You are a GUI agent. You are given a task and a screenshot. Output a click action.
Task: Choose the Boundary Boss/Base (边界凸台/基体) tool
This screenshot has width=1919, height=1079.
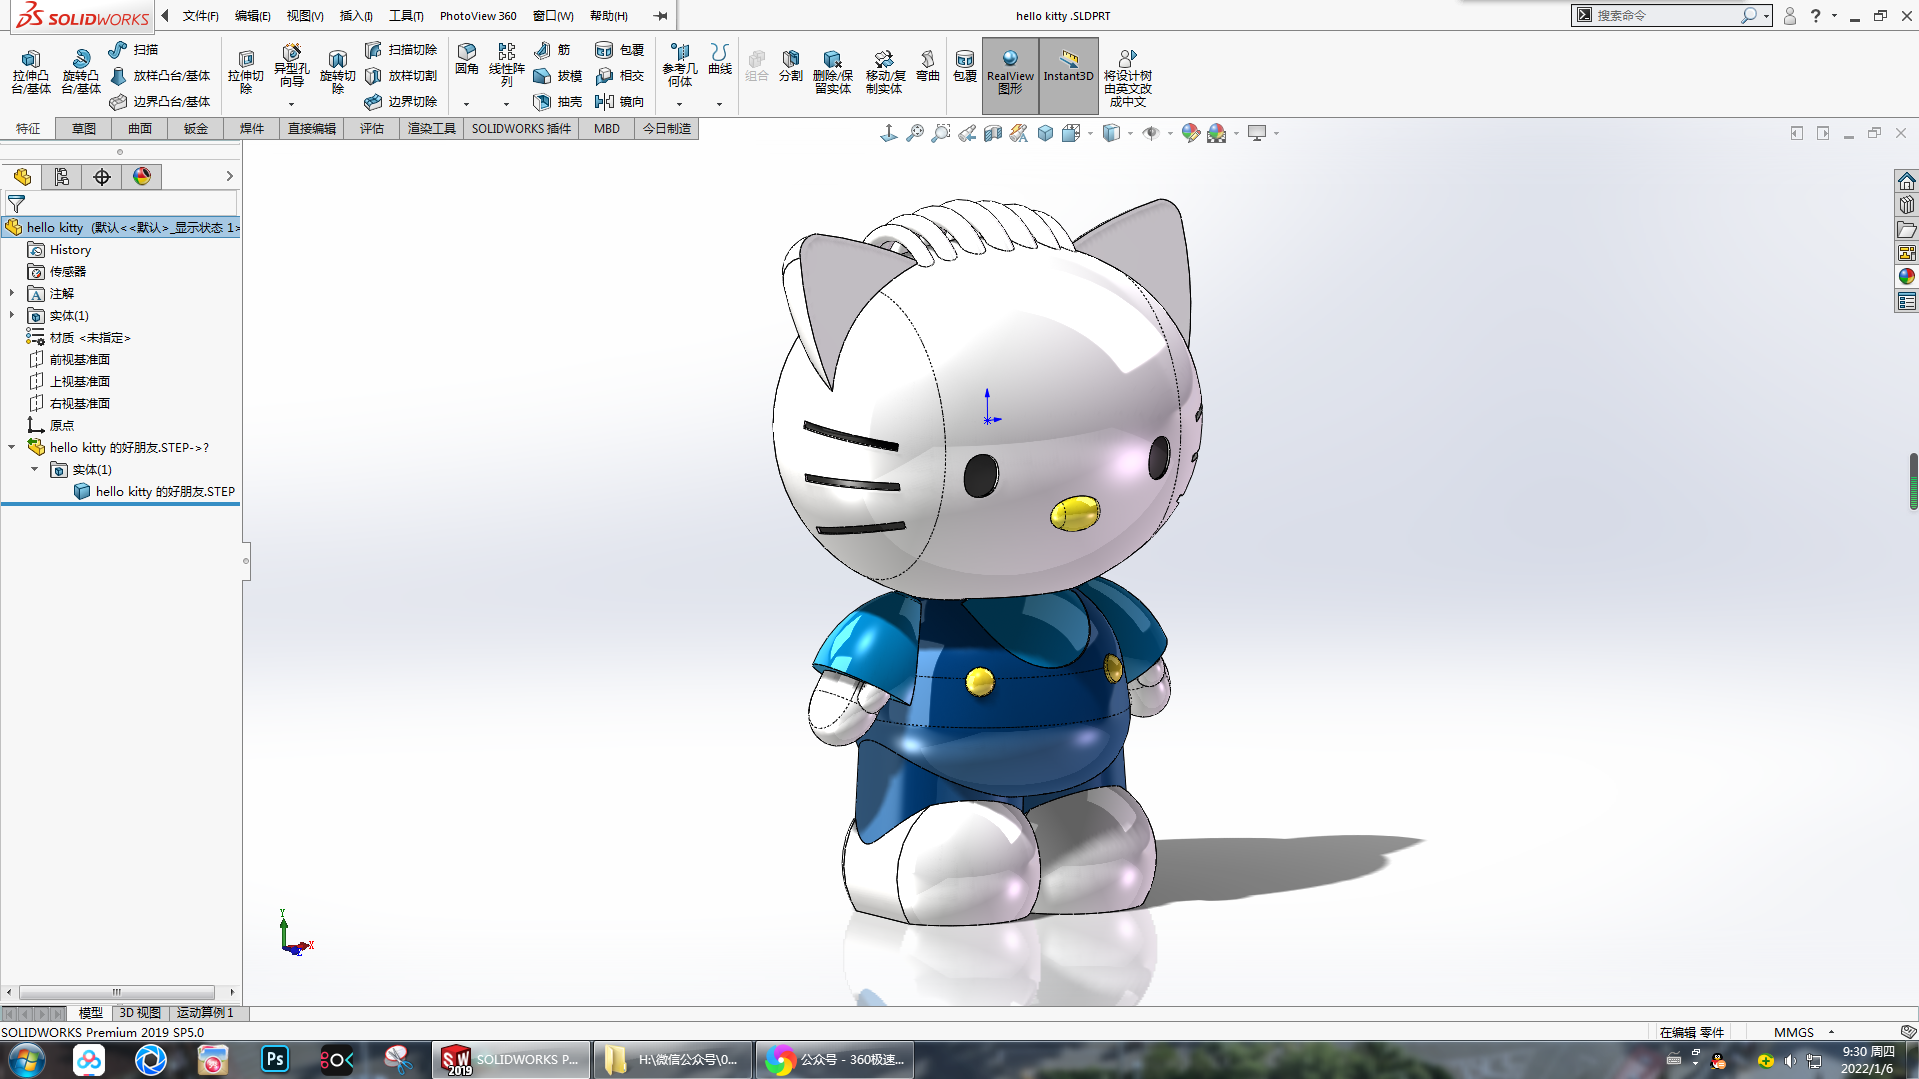tap(160, 101)
